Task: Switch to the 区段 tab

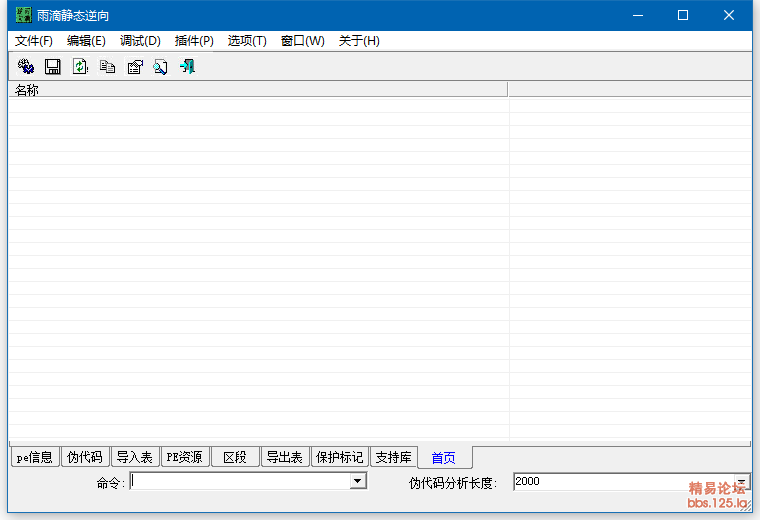Action: click(235, 457)
